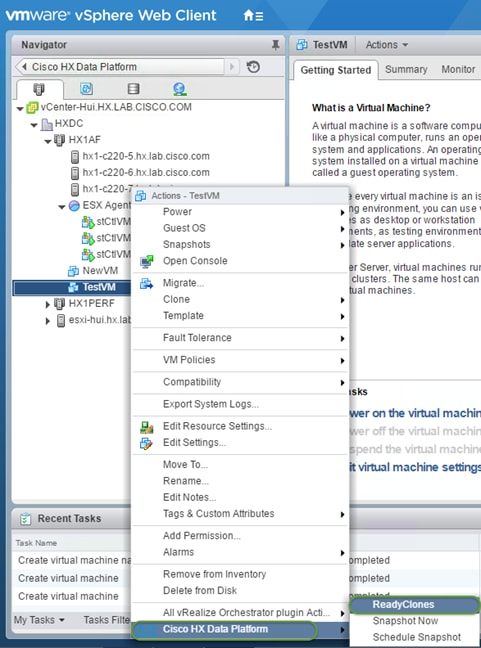Click the HX1AF cluster icon
This screenshot has height=648, width=481.
point(60,140)
